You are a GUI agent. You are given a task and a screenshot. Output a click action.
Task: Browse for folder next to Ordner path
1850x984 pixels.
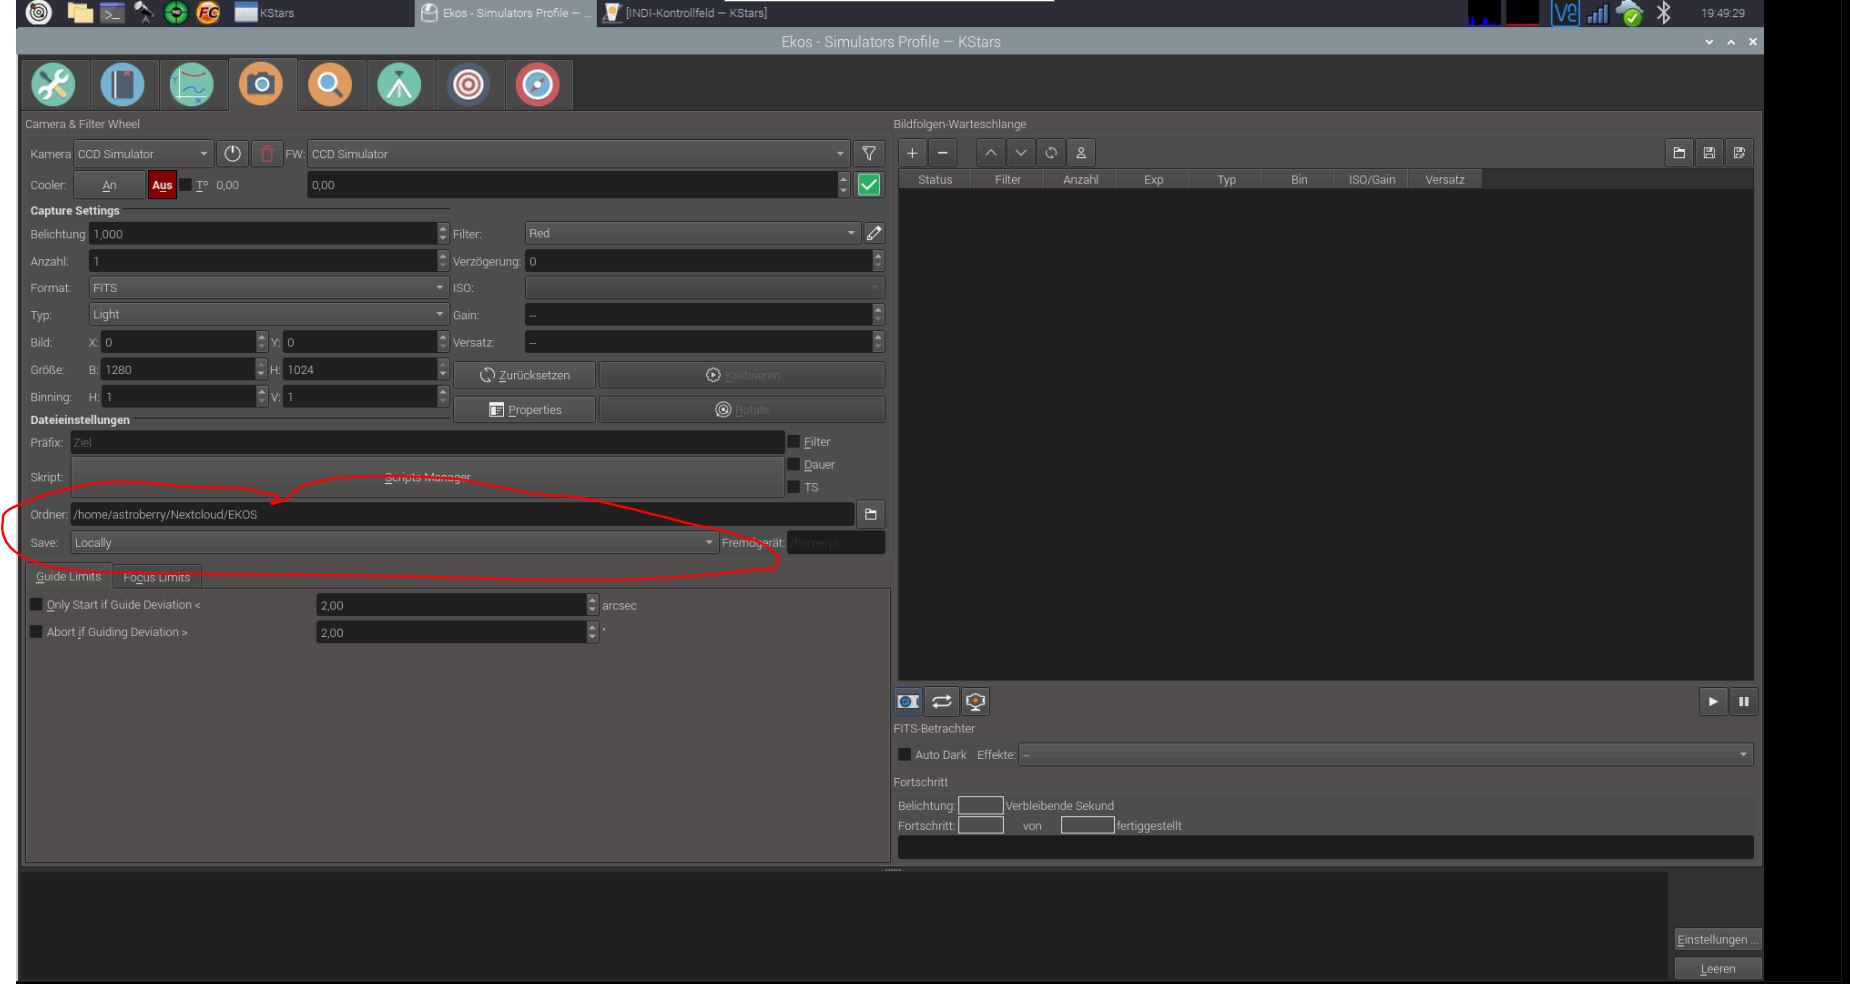(870, 514)
